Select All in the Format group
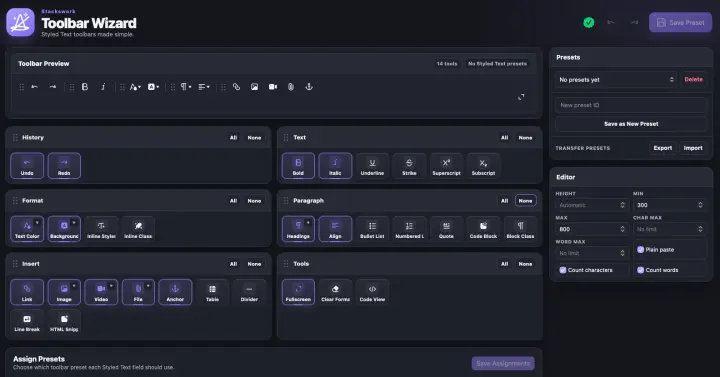Image resolution: width=720 pixels, height=377 pixels. (x=233, y=201)
